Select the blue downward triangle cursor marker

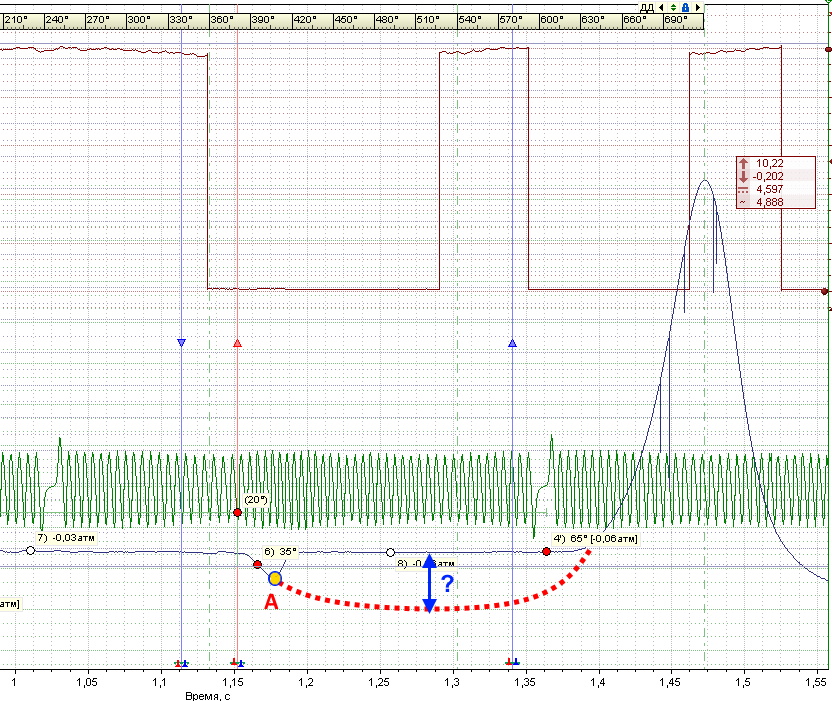pyautogui.click(x=181, y=343)
